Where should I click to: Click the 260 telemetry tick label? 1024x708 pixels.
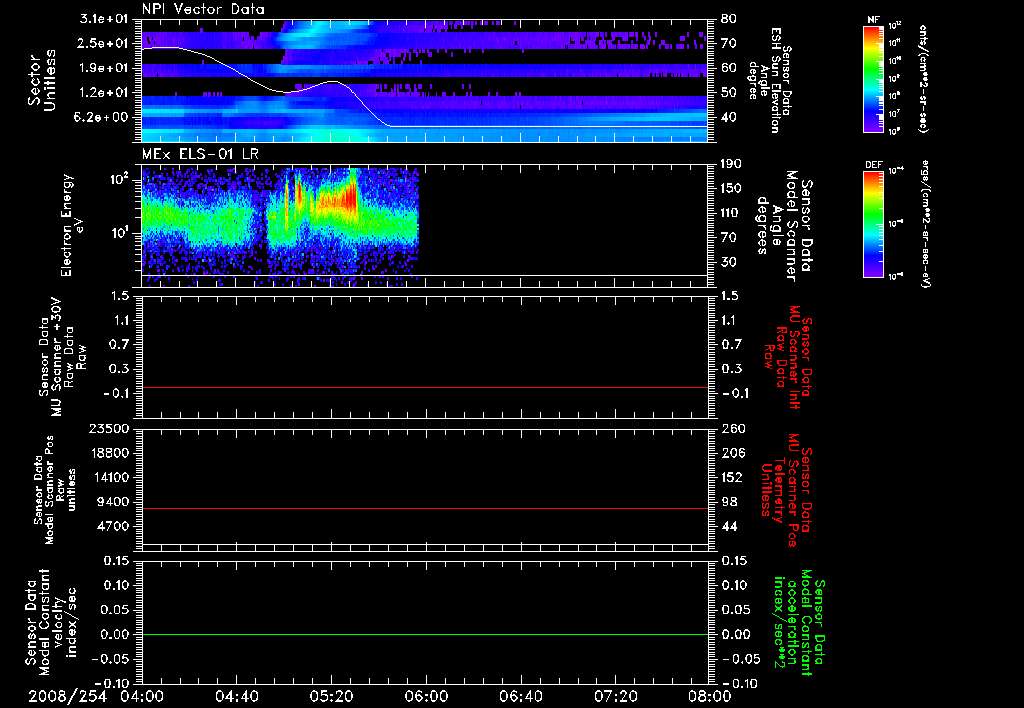(x=731, y=429)
